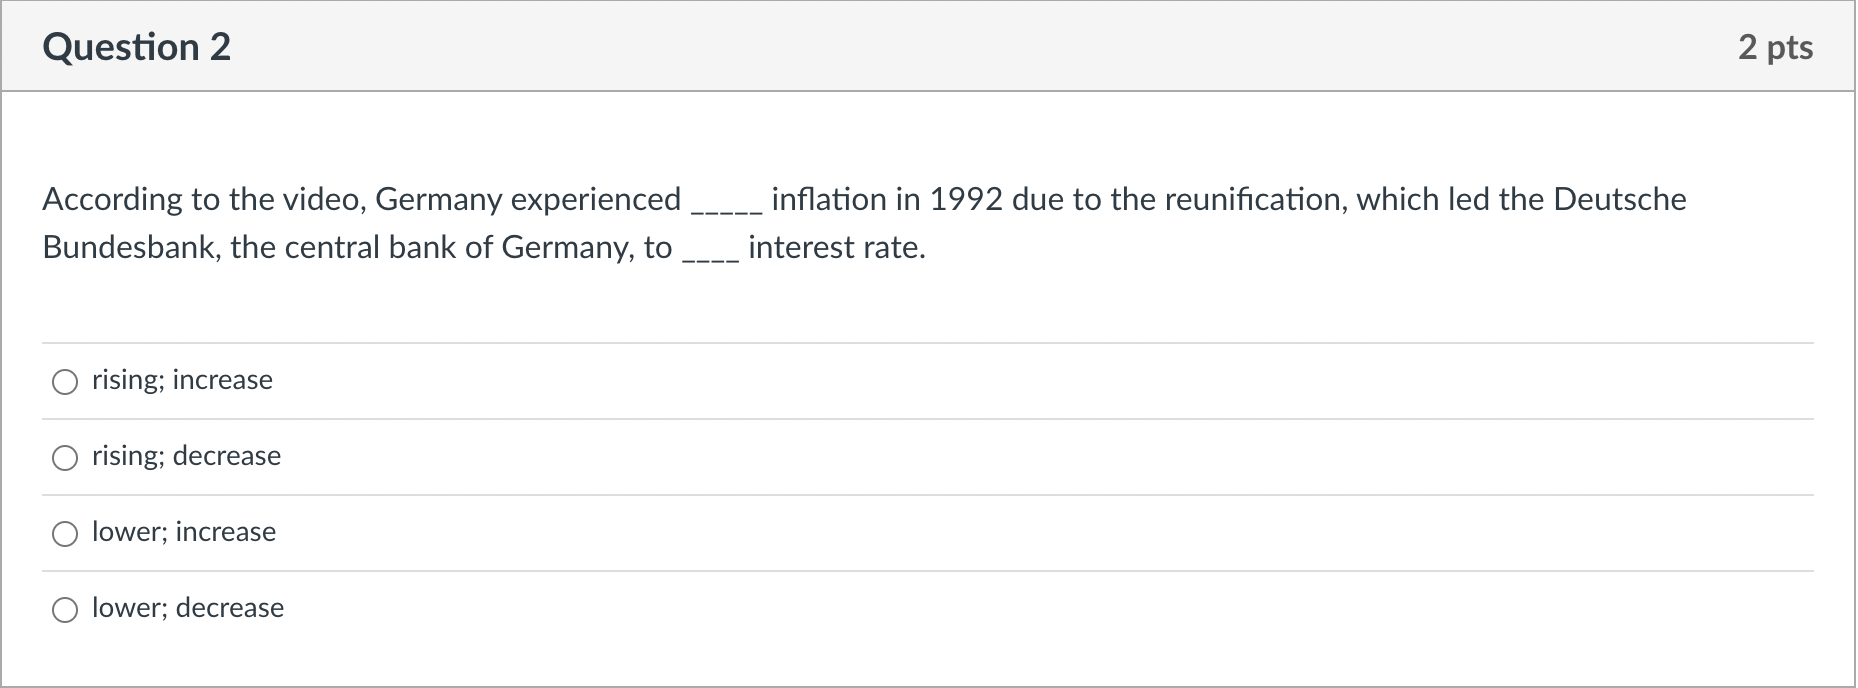The height and width of the screenshot is (688, 1858).
Task: Select the "lower; decrease" radio button
Action: pyautogui.click(x=66, y=609)
